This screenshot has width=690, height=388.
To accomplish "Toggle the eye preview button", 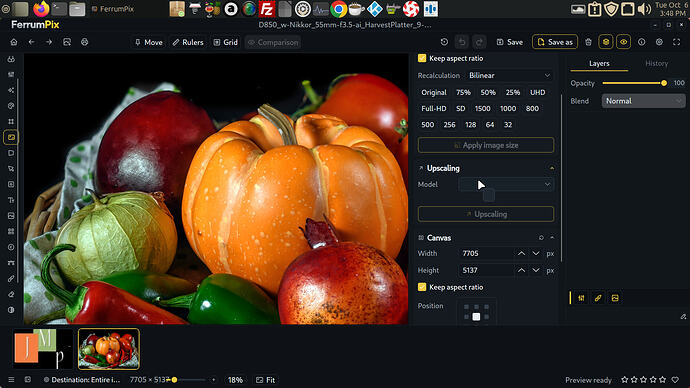I will tap(624, 42).
